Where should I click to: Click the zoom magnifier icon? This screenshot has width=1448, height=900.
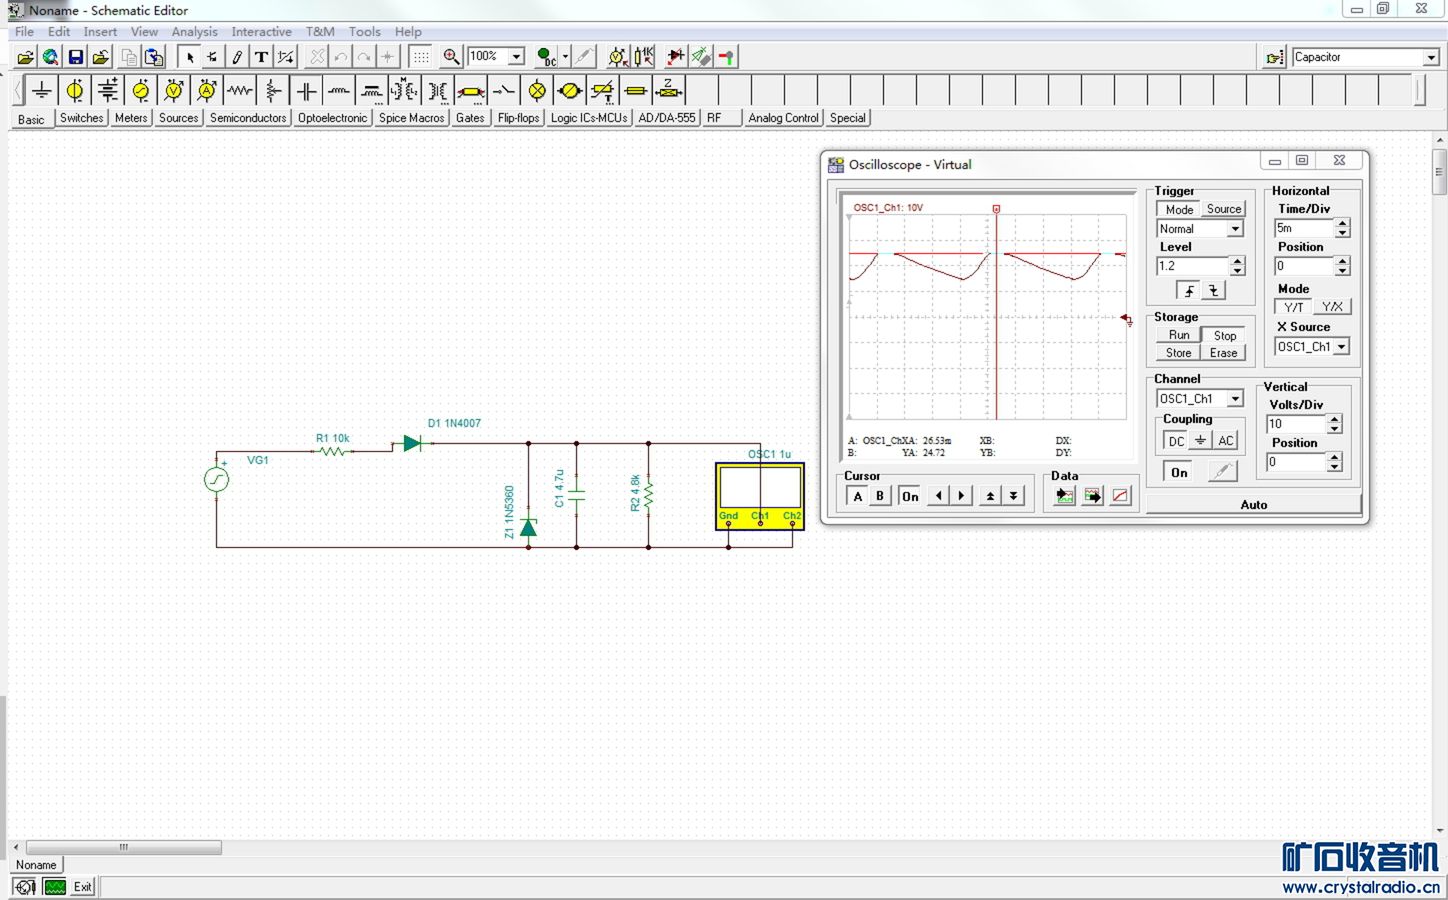pyautogui.click(x=451, y=57)
